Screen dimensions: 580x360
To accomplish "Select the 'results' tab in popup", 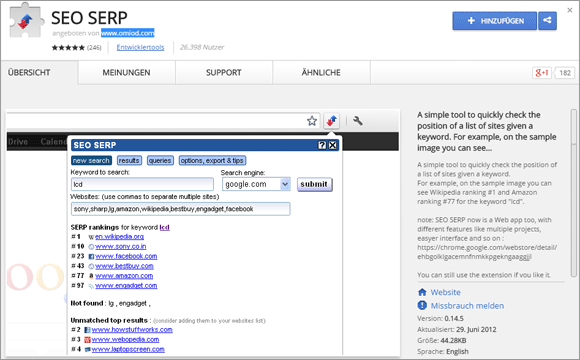I will 129,161.
